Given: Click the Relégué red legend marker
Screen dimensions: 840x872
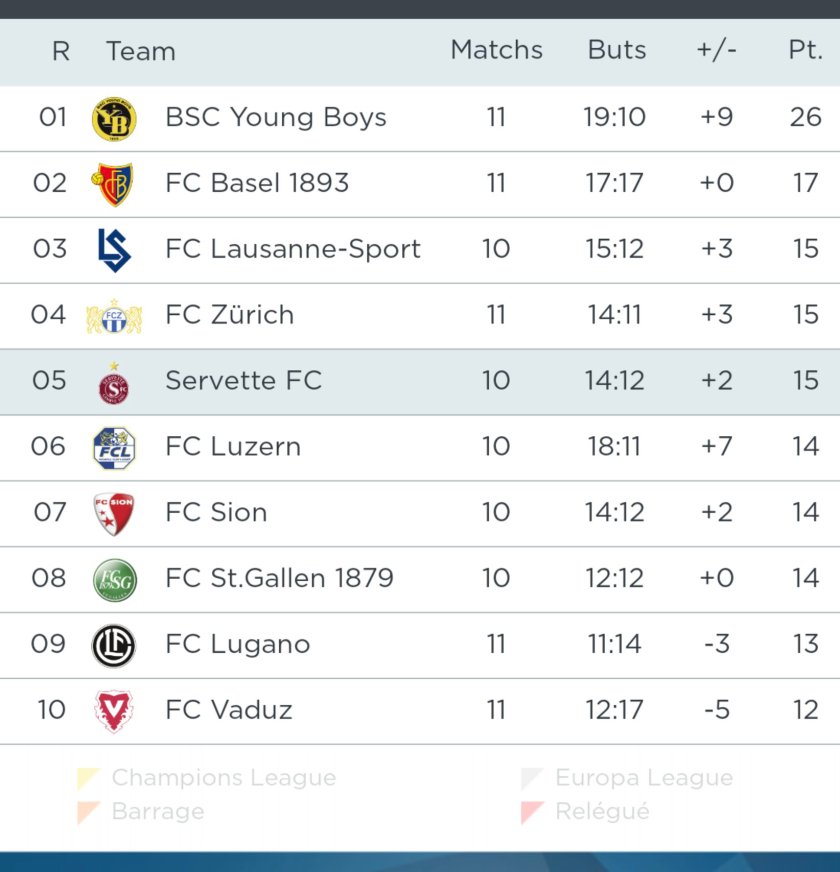Looking at the screenshot, I should click(x=531, y=812).
